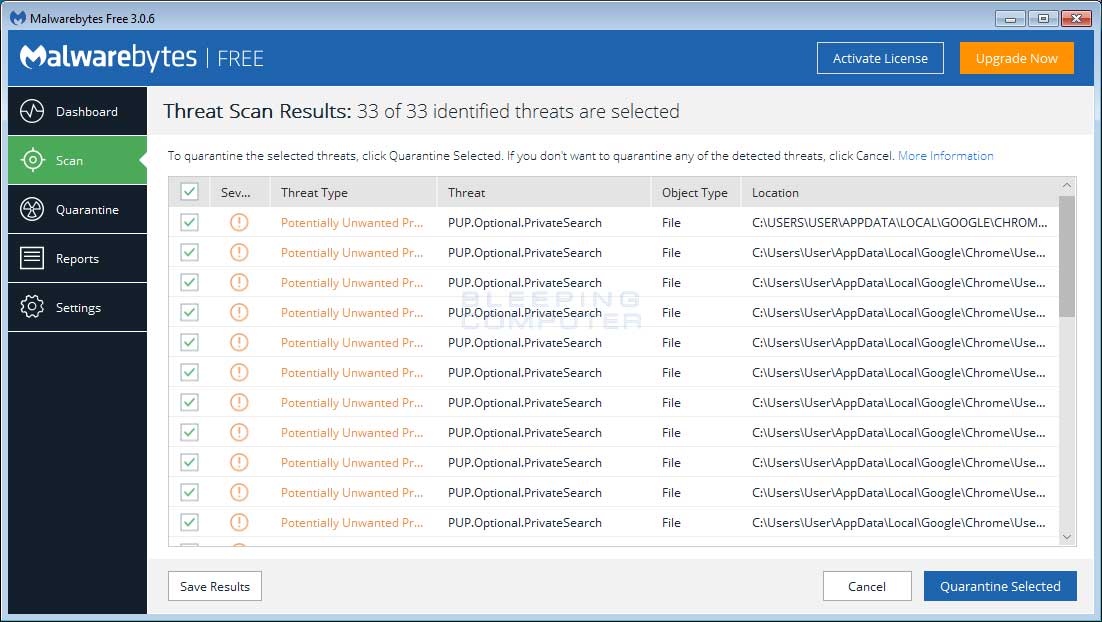Uncheck the first PUP.Optional.PrivateSearch threat

click(189, 222)
